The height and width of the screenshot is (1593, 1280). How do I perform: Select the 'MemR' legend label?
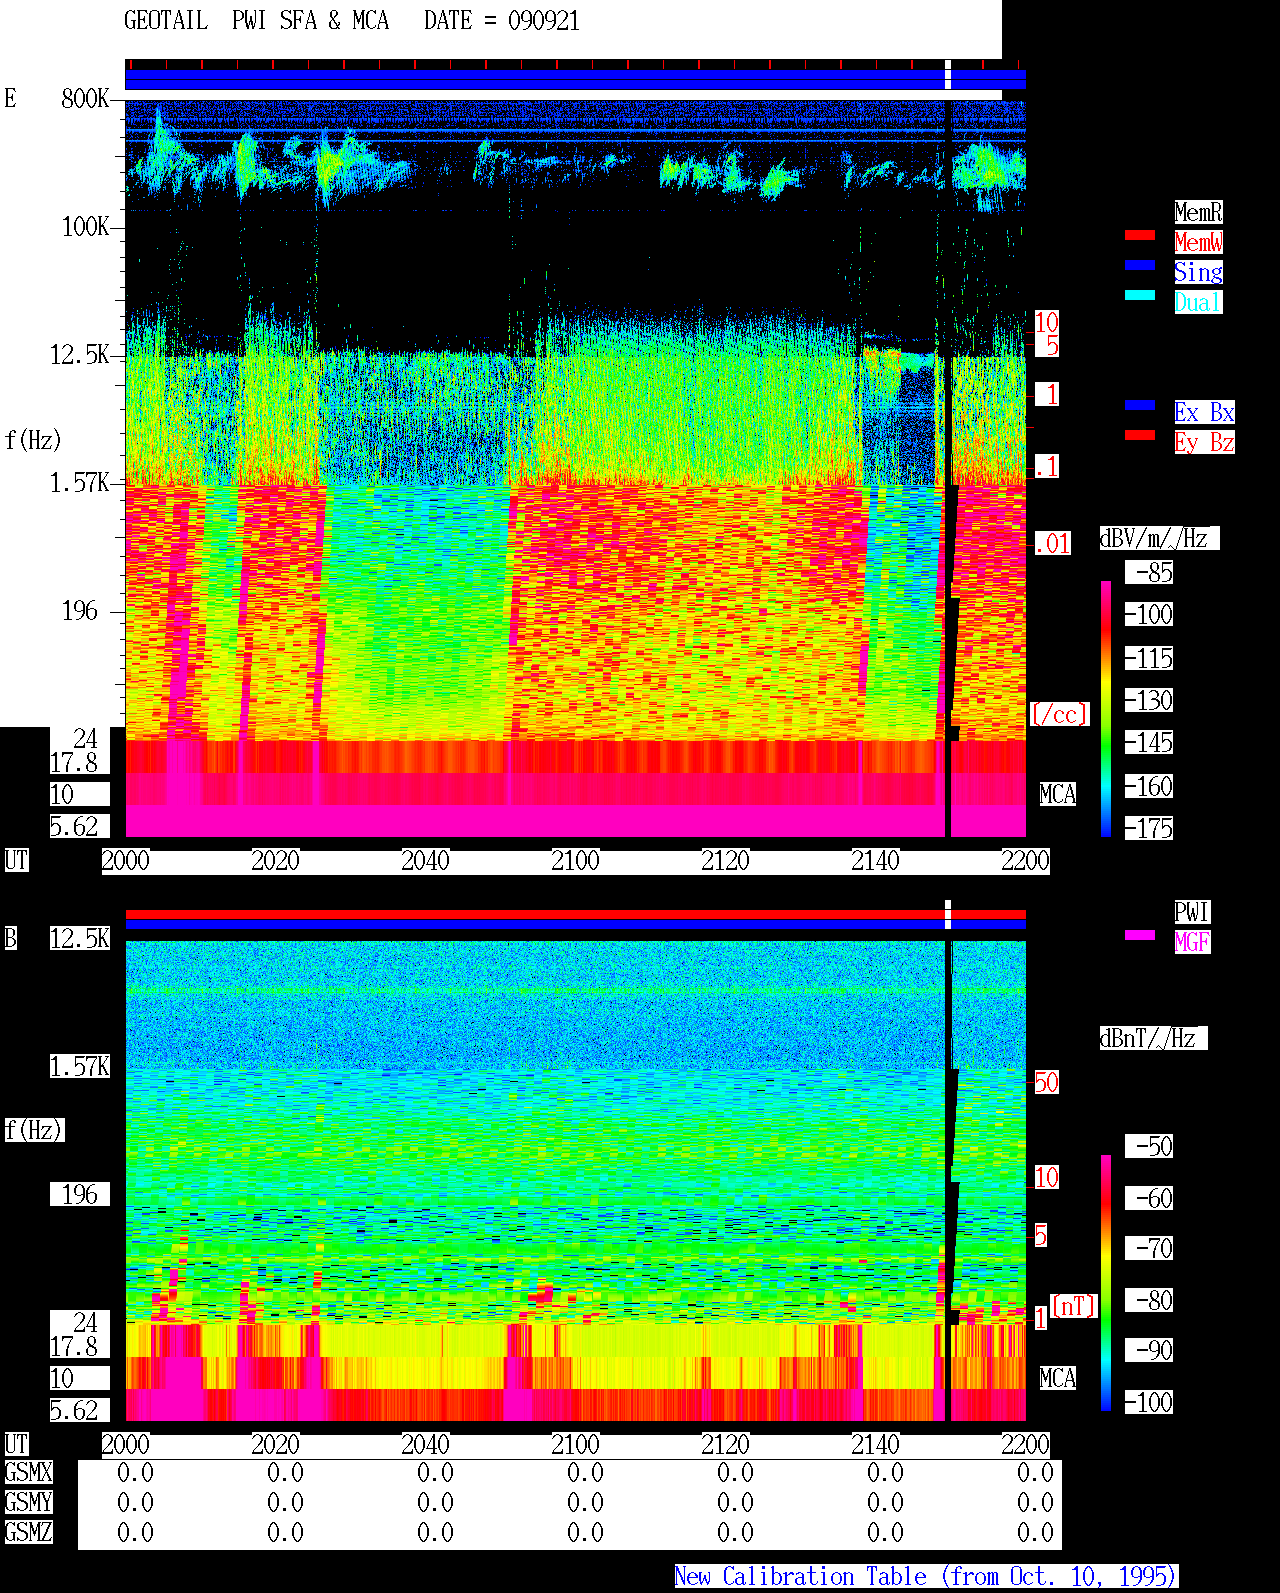click(1198, 212)
